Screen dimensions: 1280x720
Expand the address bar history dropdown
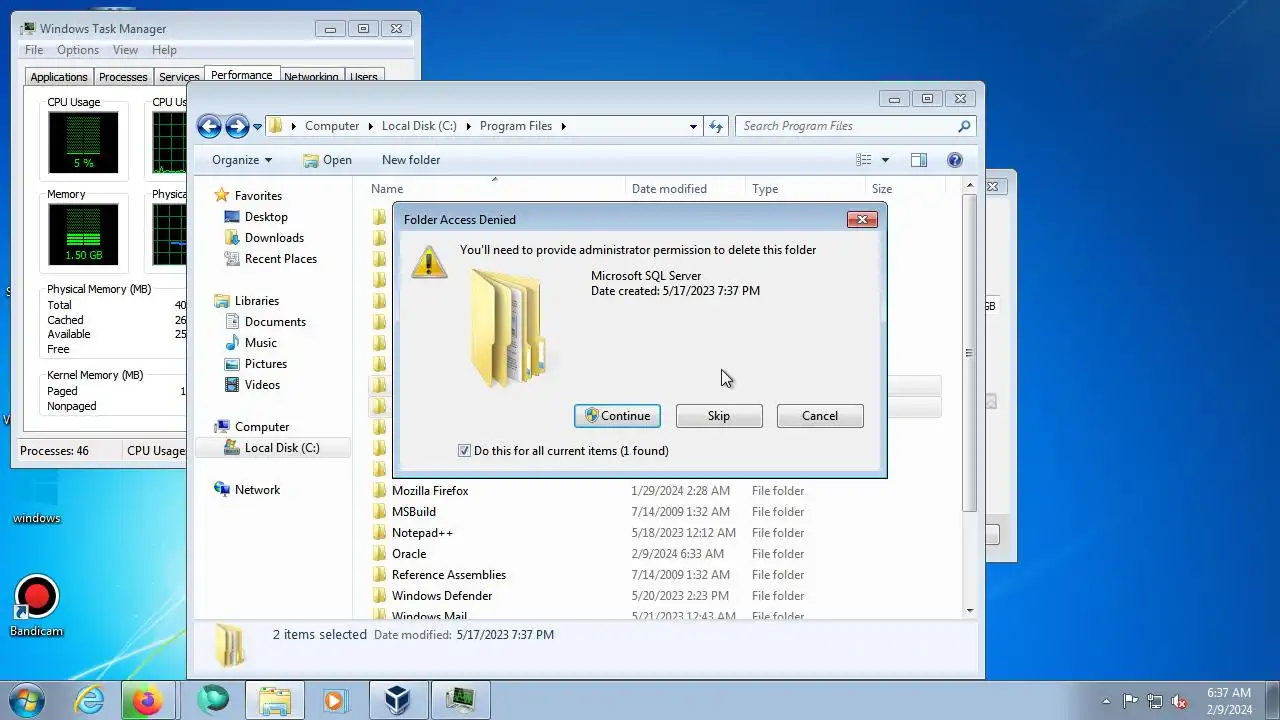coord(693,126)
